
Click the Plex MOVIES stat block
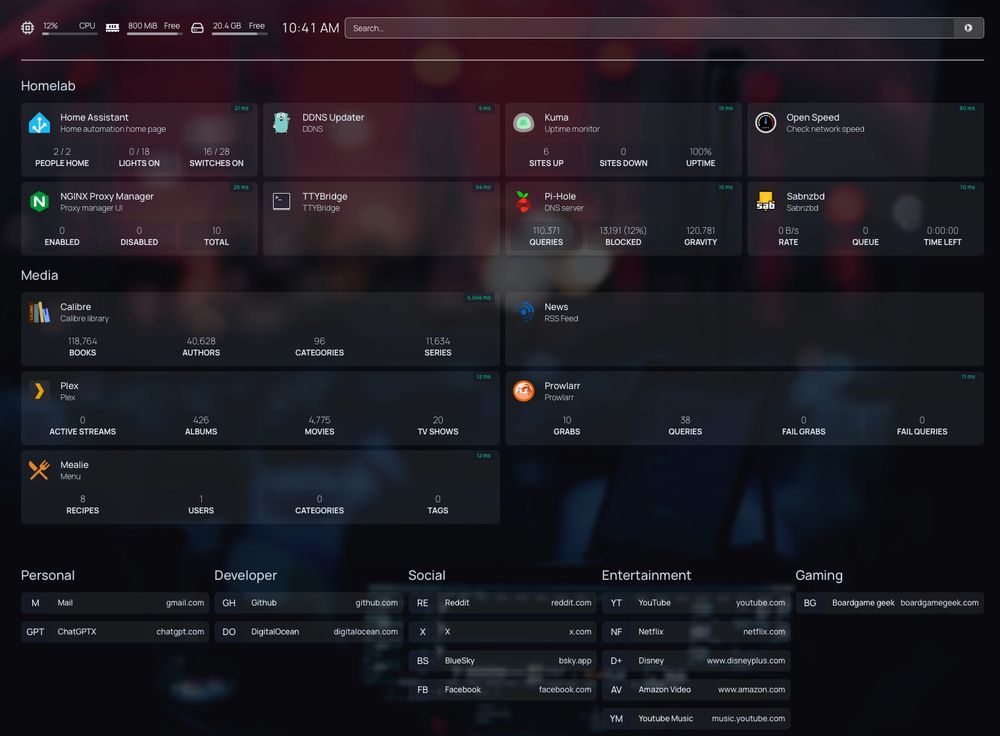pyautogui.click(x=320, y=425)
